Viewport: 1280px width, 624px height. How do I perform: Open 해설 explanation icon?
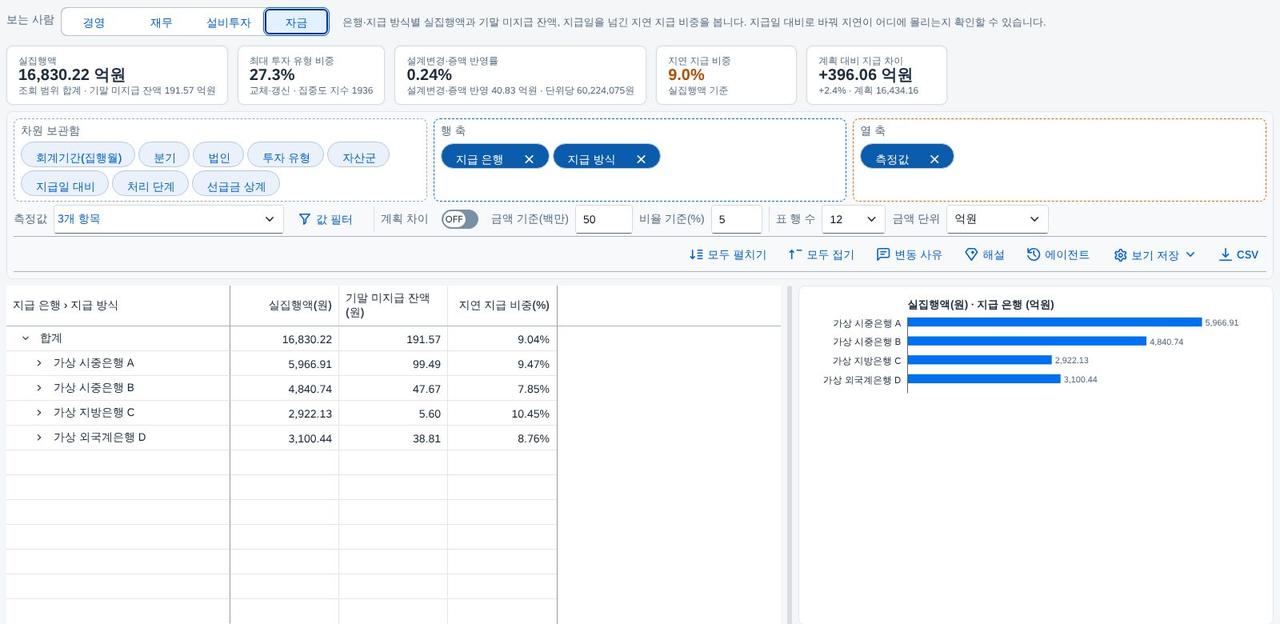point(971,255)
